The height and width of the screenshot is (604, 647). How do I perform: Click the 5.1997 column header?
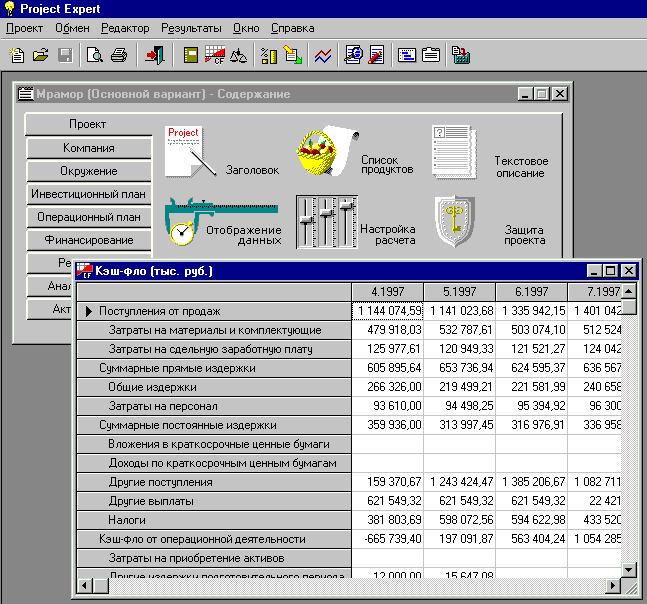[x=459, y=292]
